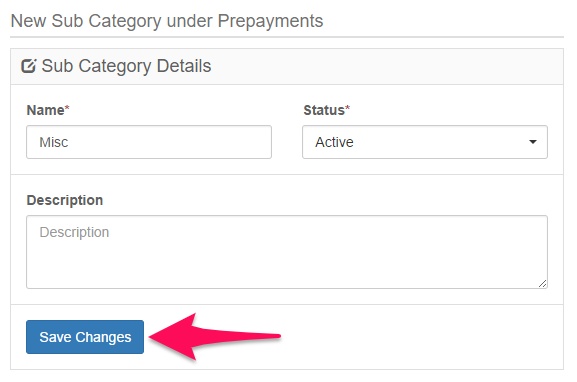Open the Status select showing Active

coord(425,142)
